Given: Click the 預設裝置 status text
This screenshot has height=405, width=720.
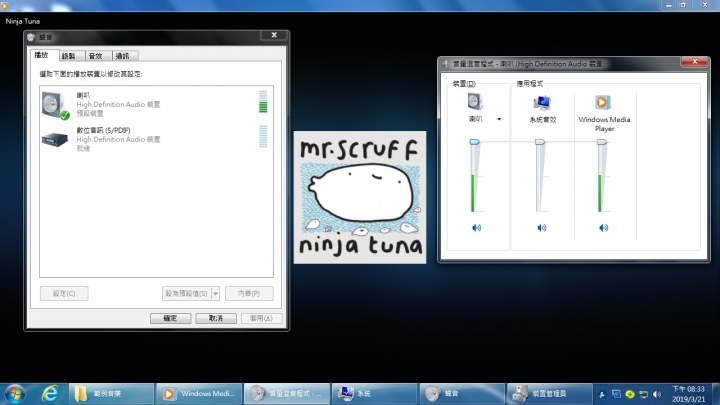Looking at the screenshot, I should [x=90, y=113].
